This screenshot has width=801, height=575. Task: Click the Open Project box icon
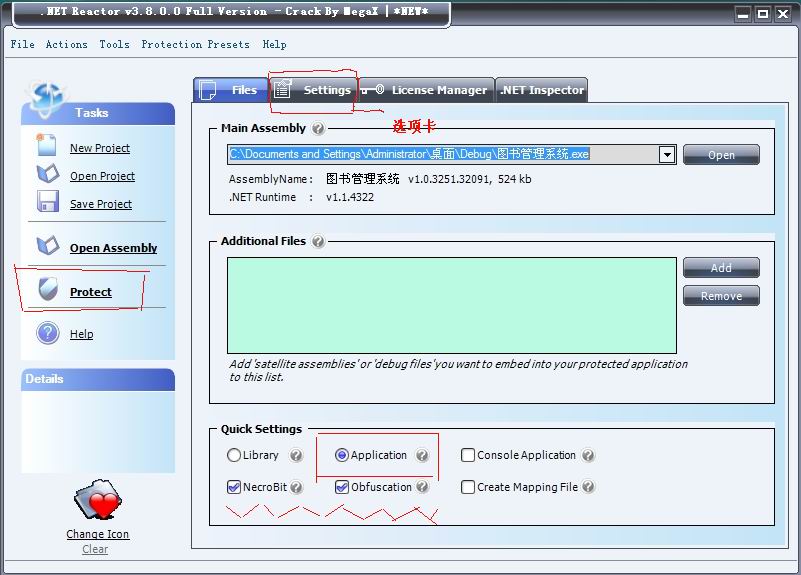pos(48,173)
